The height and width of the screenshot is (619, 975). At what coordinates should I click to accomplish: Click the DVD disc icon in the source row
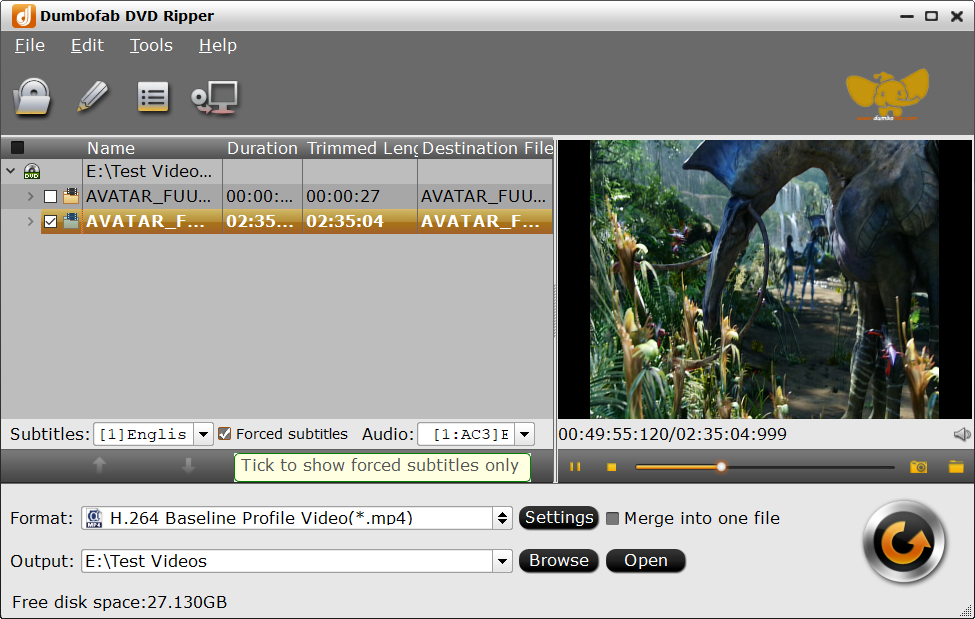pos(32,171)
